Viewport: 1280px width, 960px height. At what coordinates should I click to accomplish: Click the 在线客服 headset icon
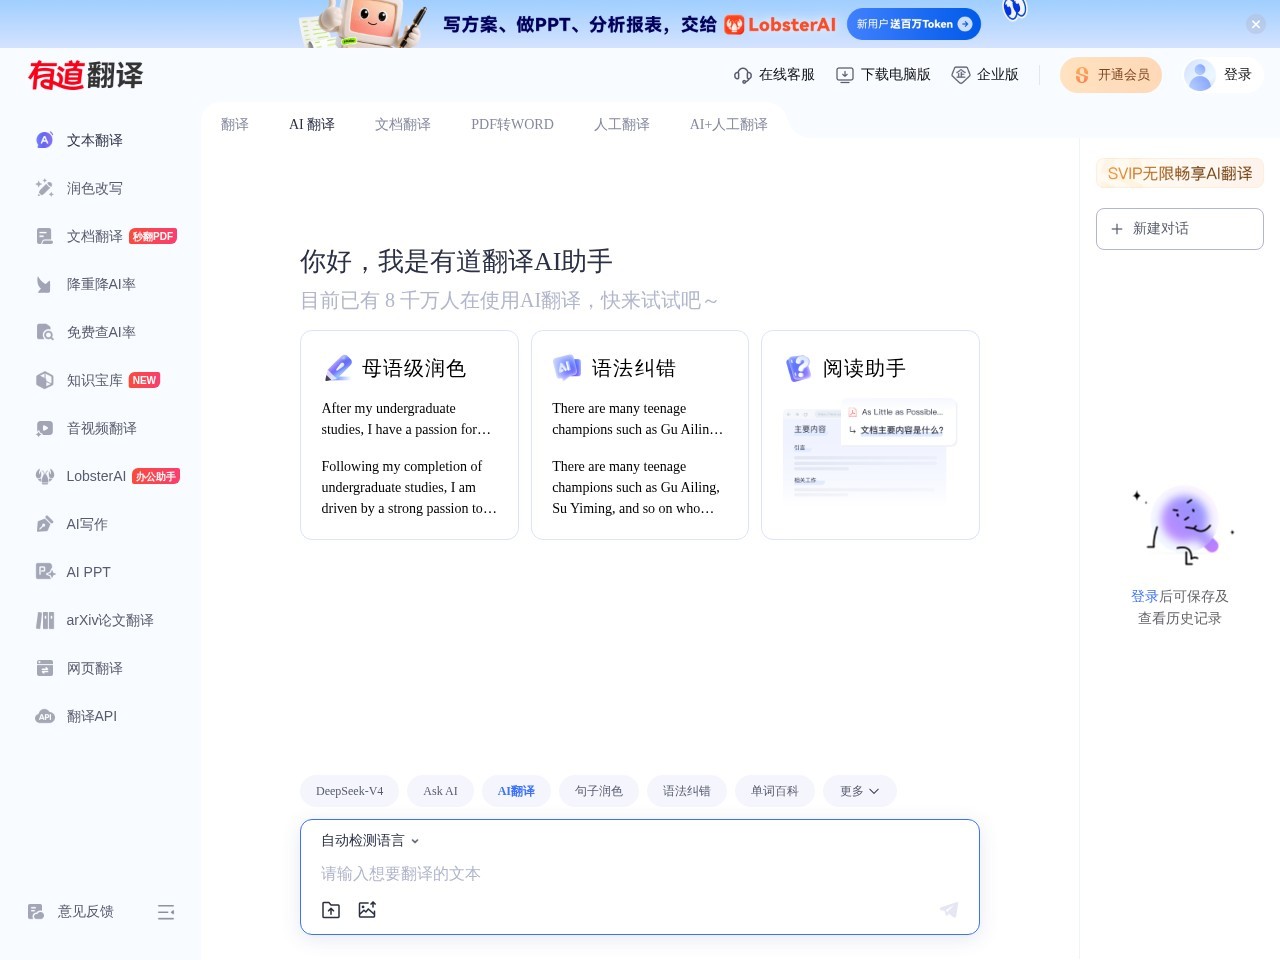point(743,75)
